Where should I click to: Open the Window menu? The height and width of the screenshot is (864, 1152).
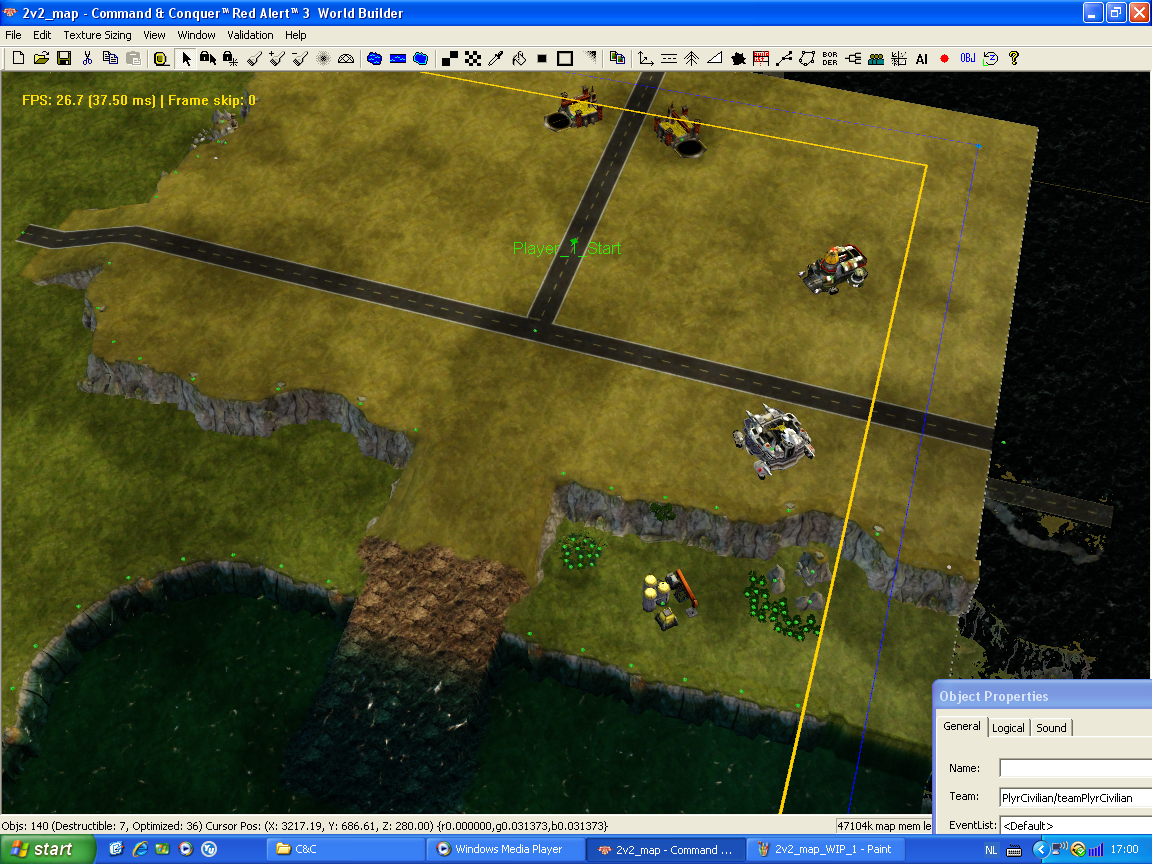196,35
